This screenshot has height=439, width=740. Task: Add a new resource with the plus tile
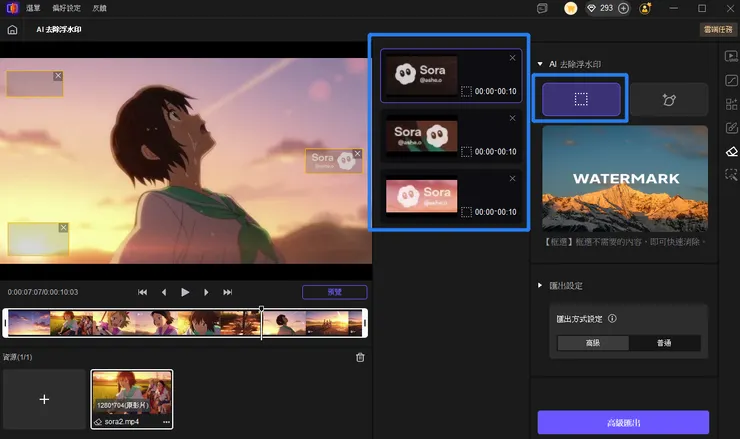44,399
